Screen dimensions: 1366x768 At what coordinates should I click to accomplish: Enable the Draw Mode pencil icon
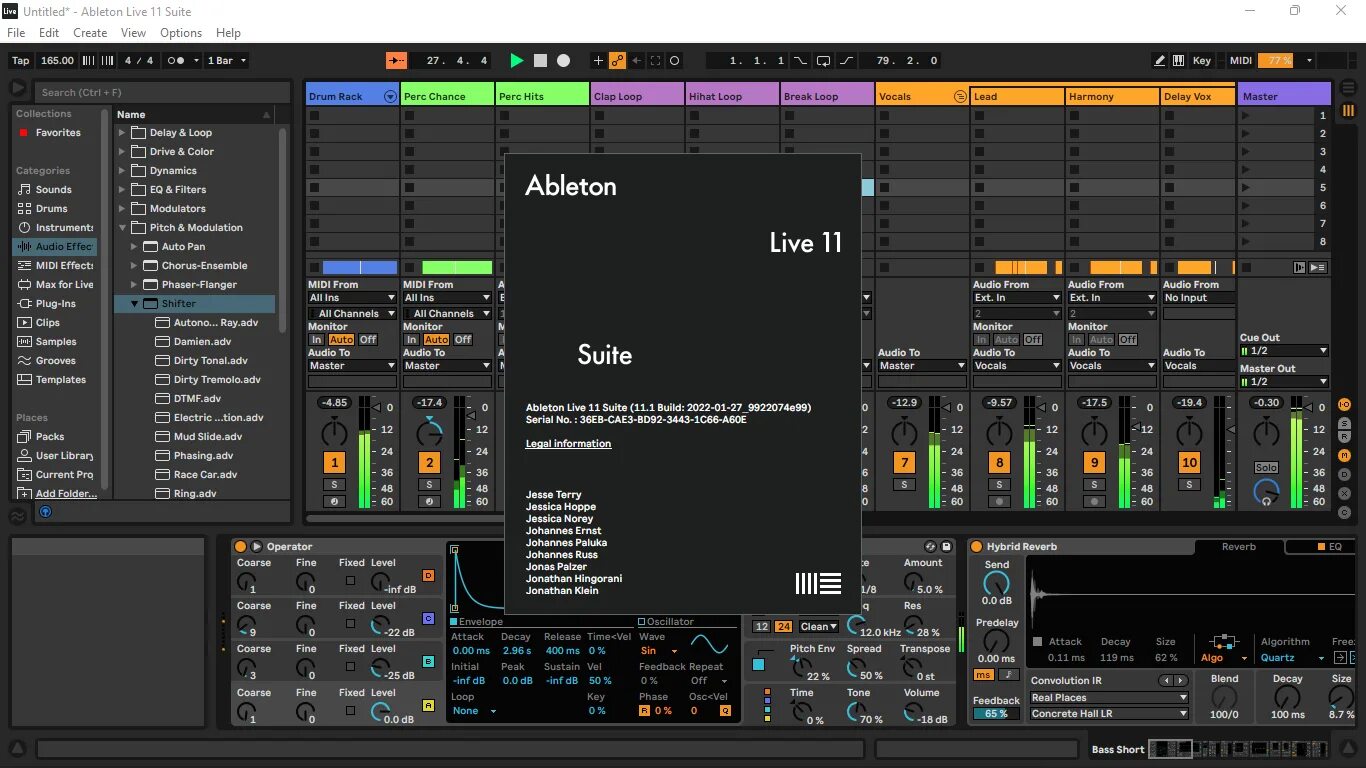pos(1159,61)
